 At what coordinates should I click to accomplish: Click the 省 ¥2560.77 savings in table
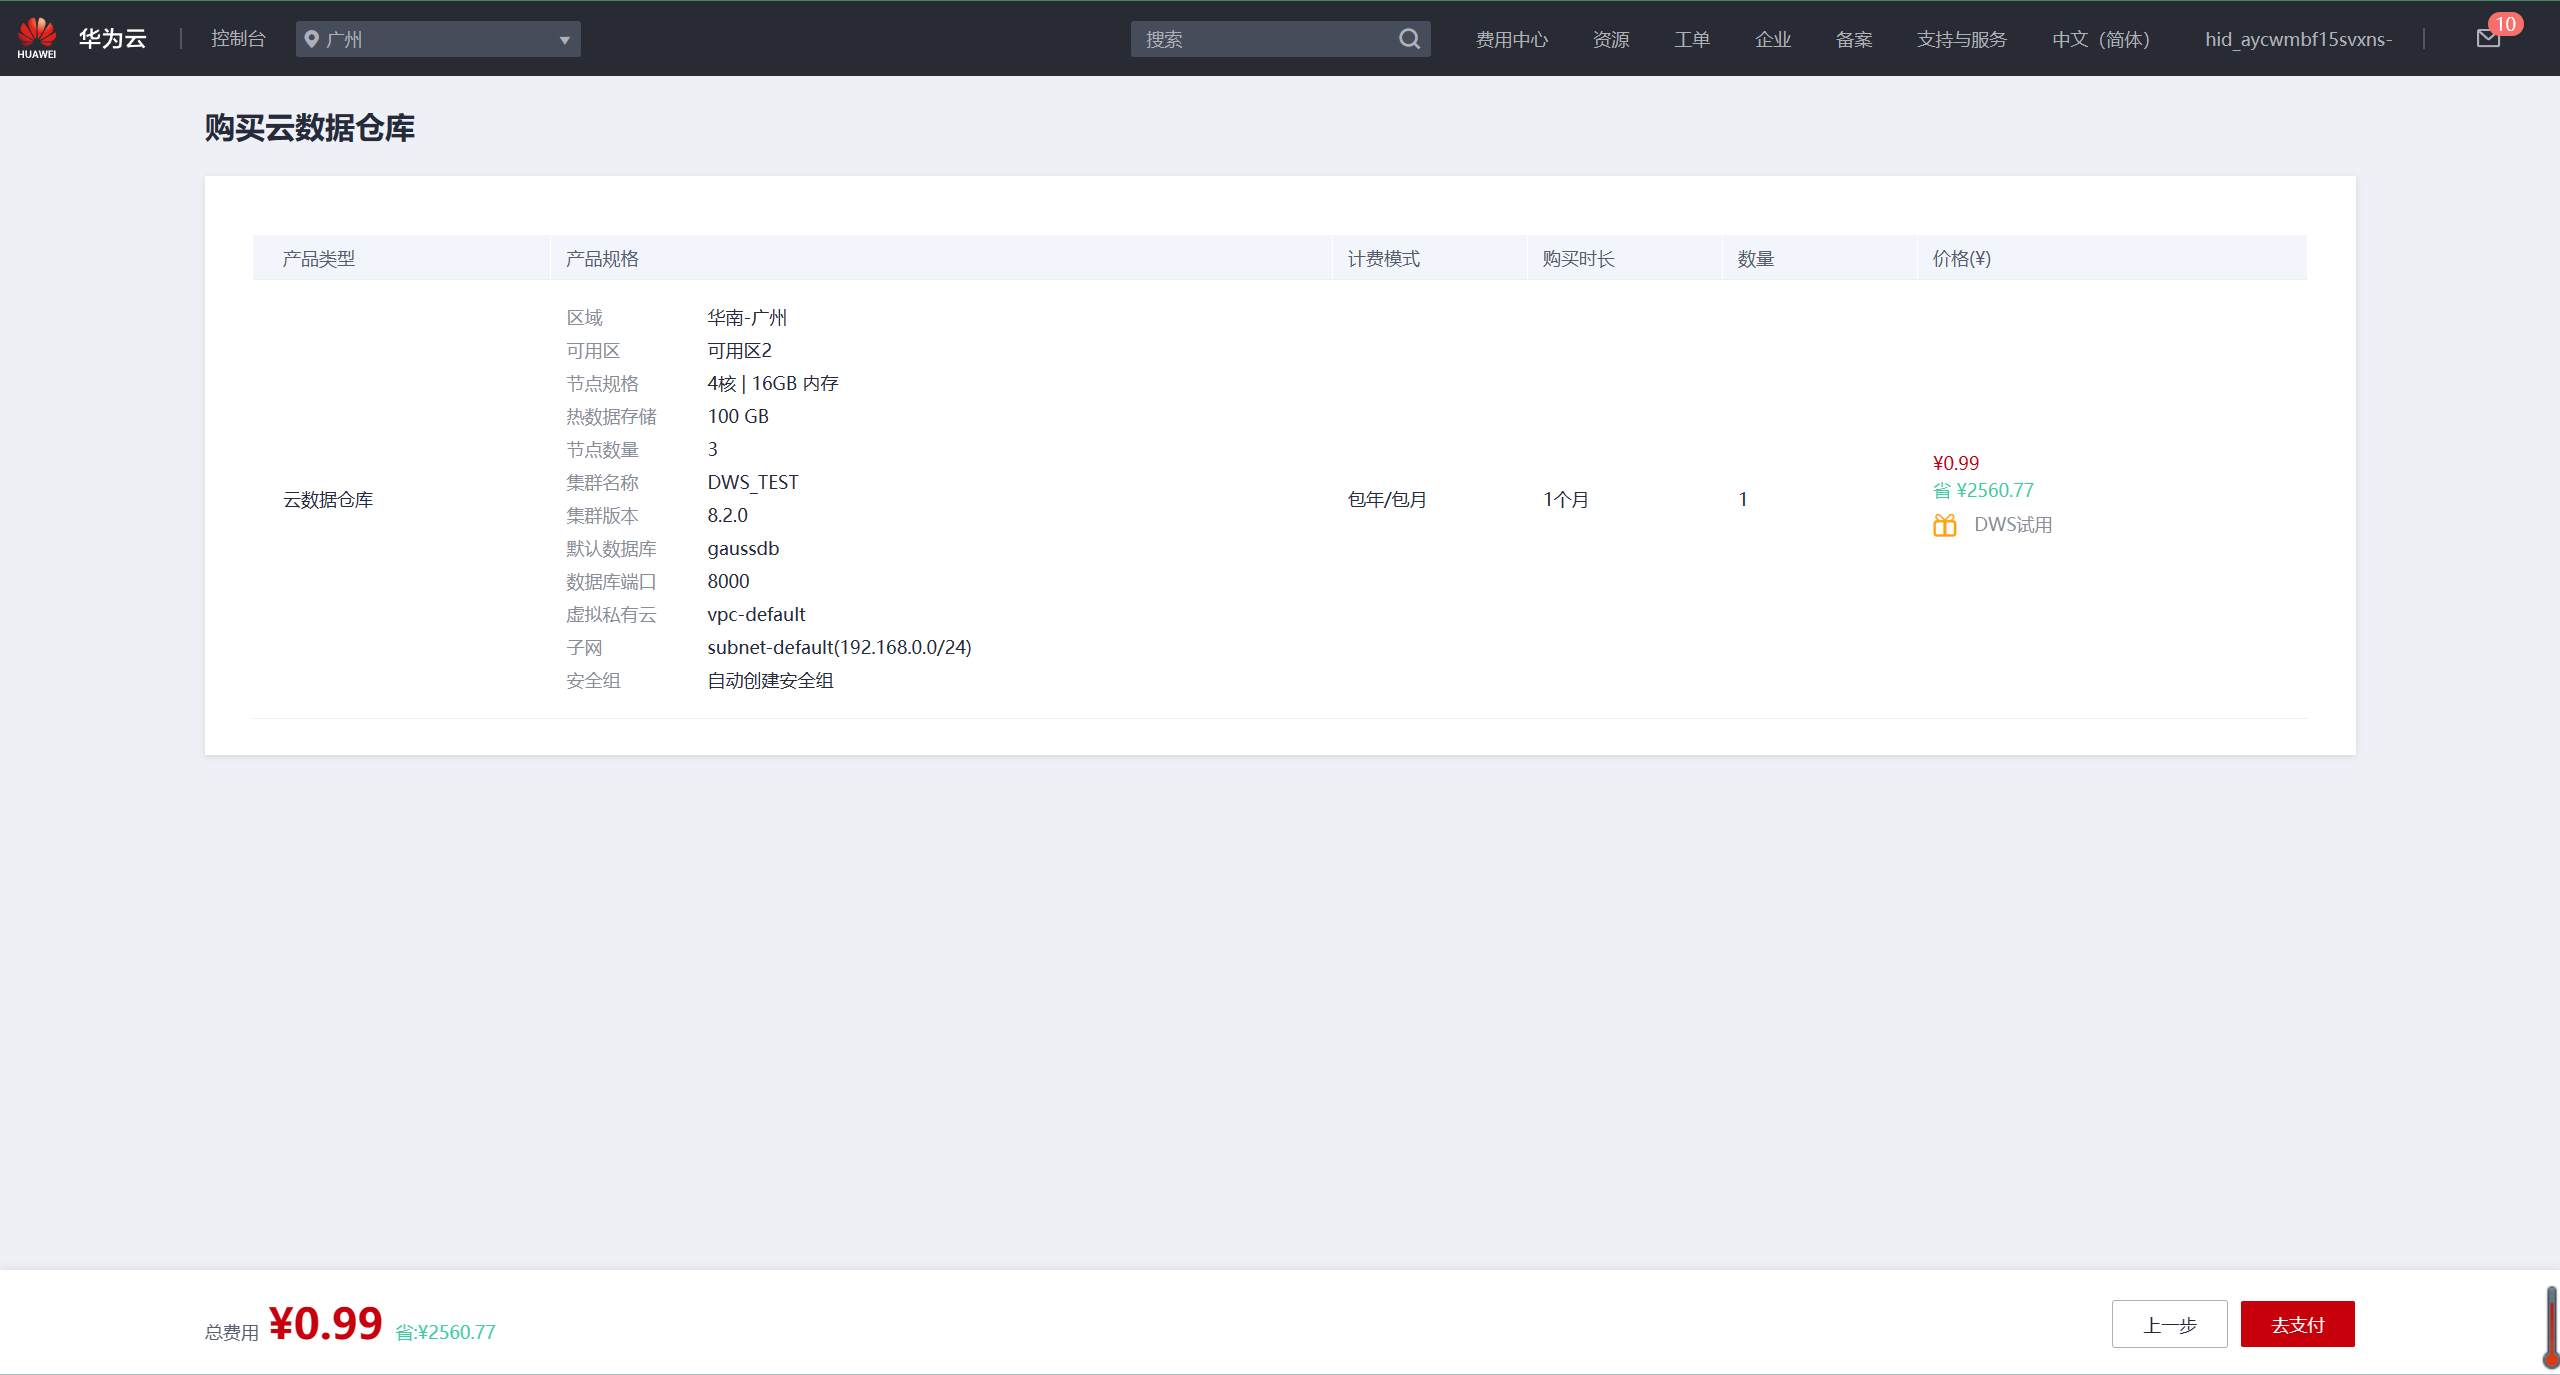1983,490
